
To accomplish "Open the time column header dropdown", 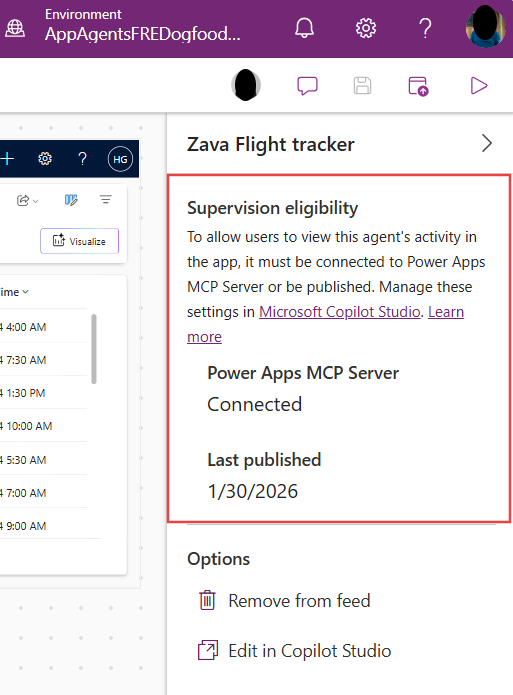I will [14, 292].
